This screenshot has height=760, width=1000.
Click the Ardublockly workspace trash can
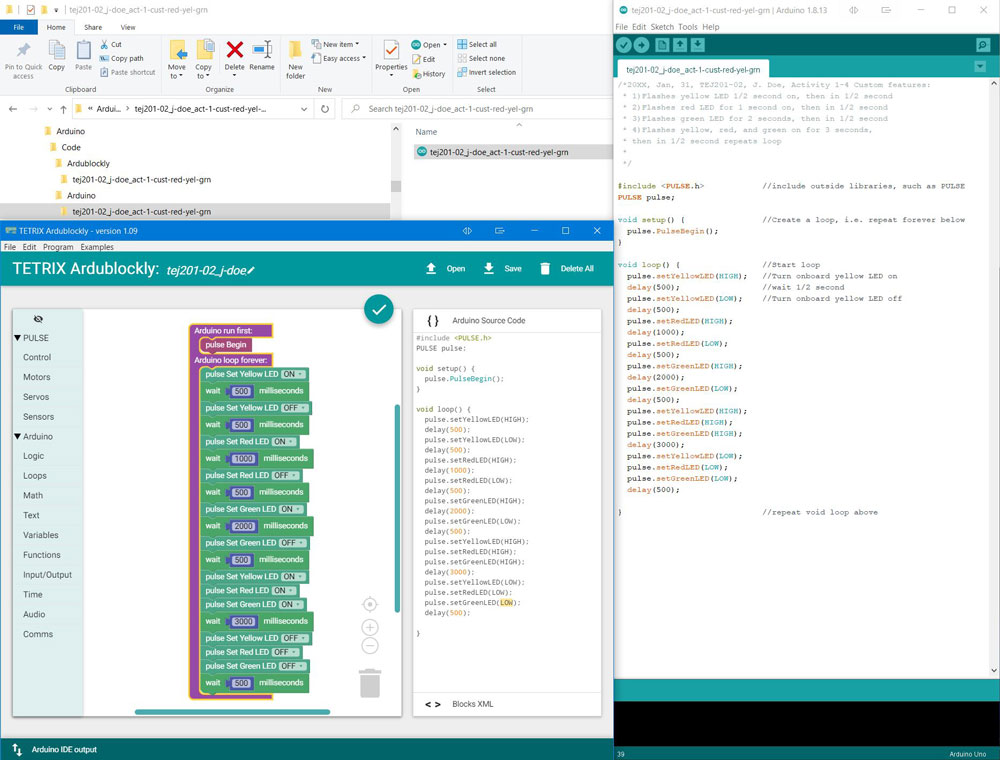(370, 683)
